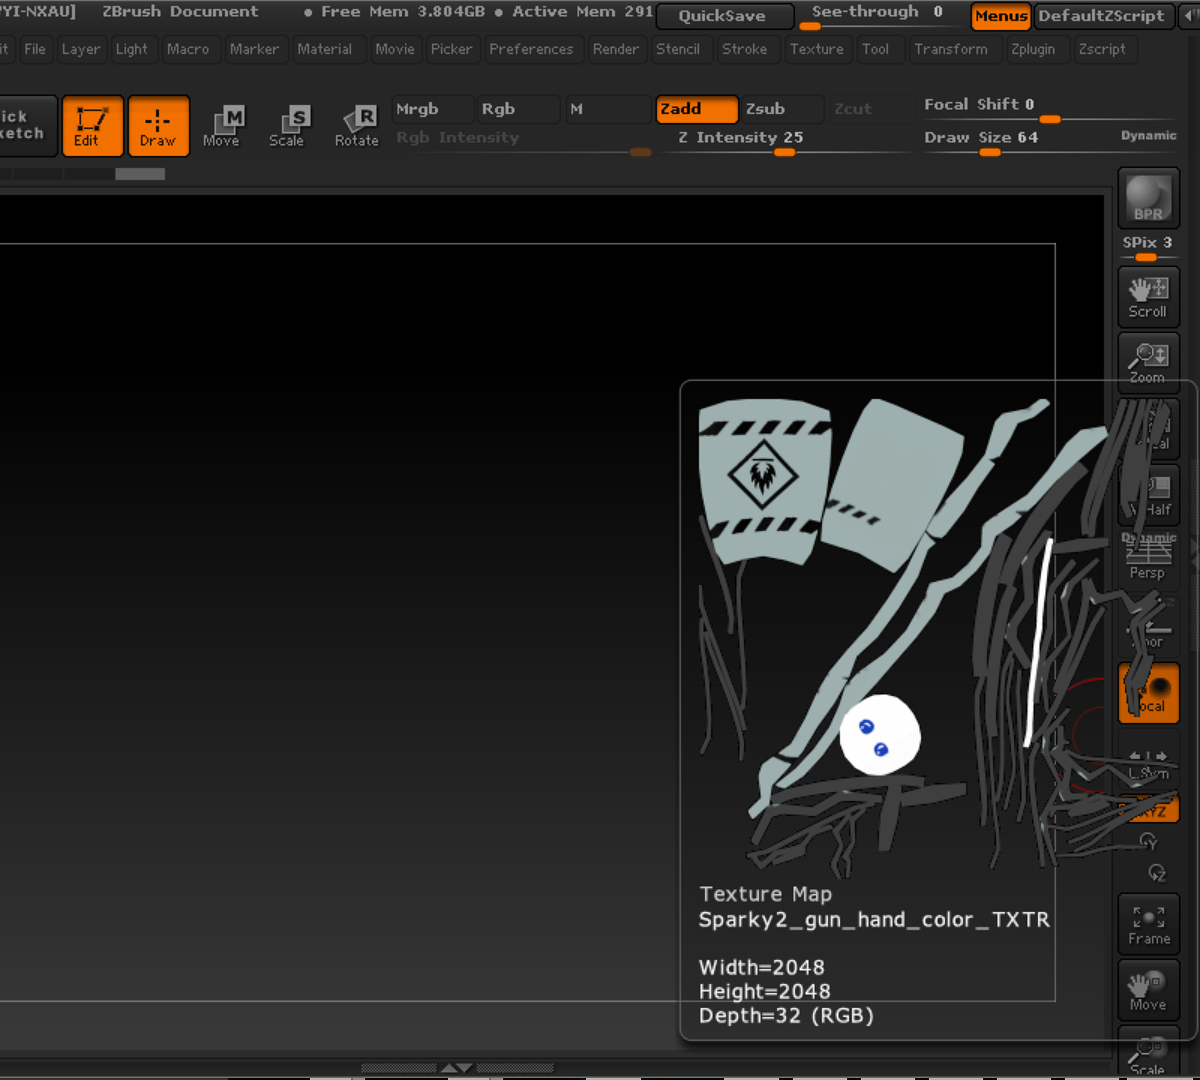Select the Scale transform mode beside Rotate
1200x1080 pixels.
coord(287,126)
